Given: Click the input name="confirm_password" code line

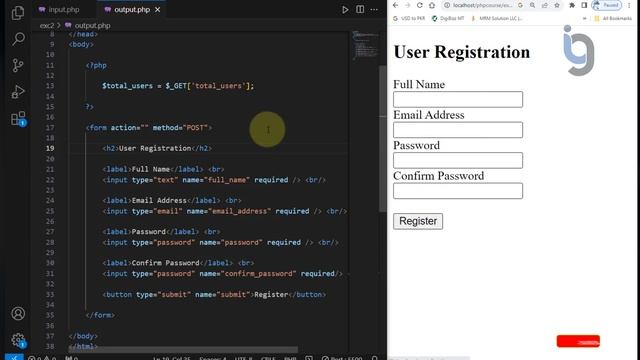Looking at the screenshot, I should click(222, 273).
